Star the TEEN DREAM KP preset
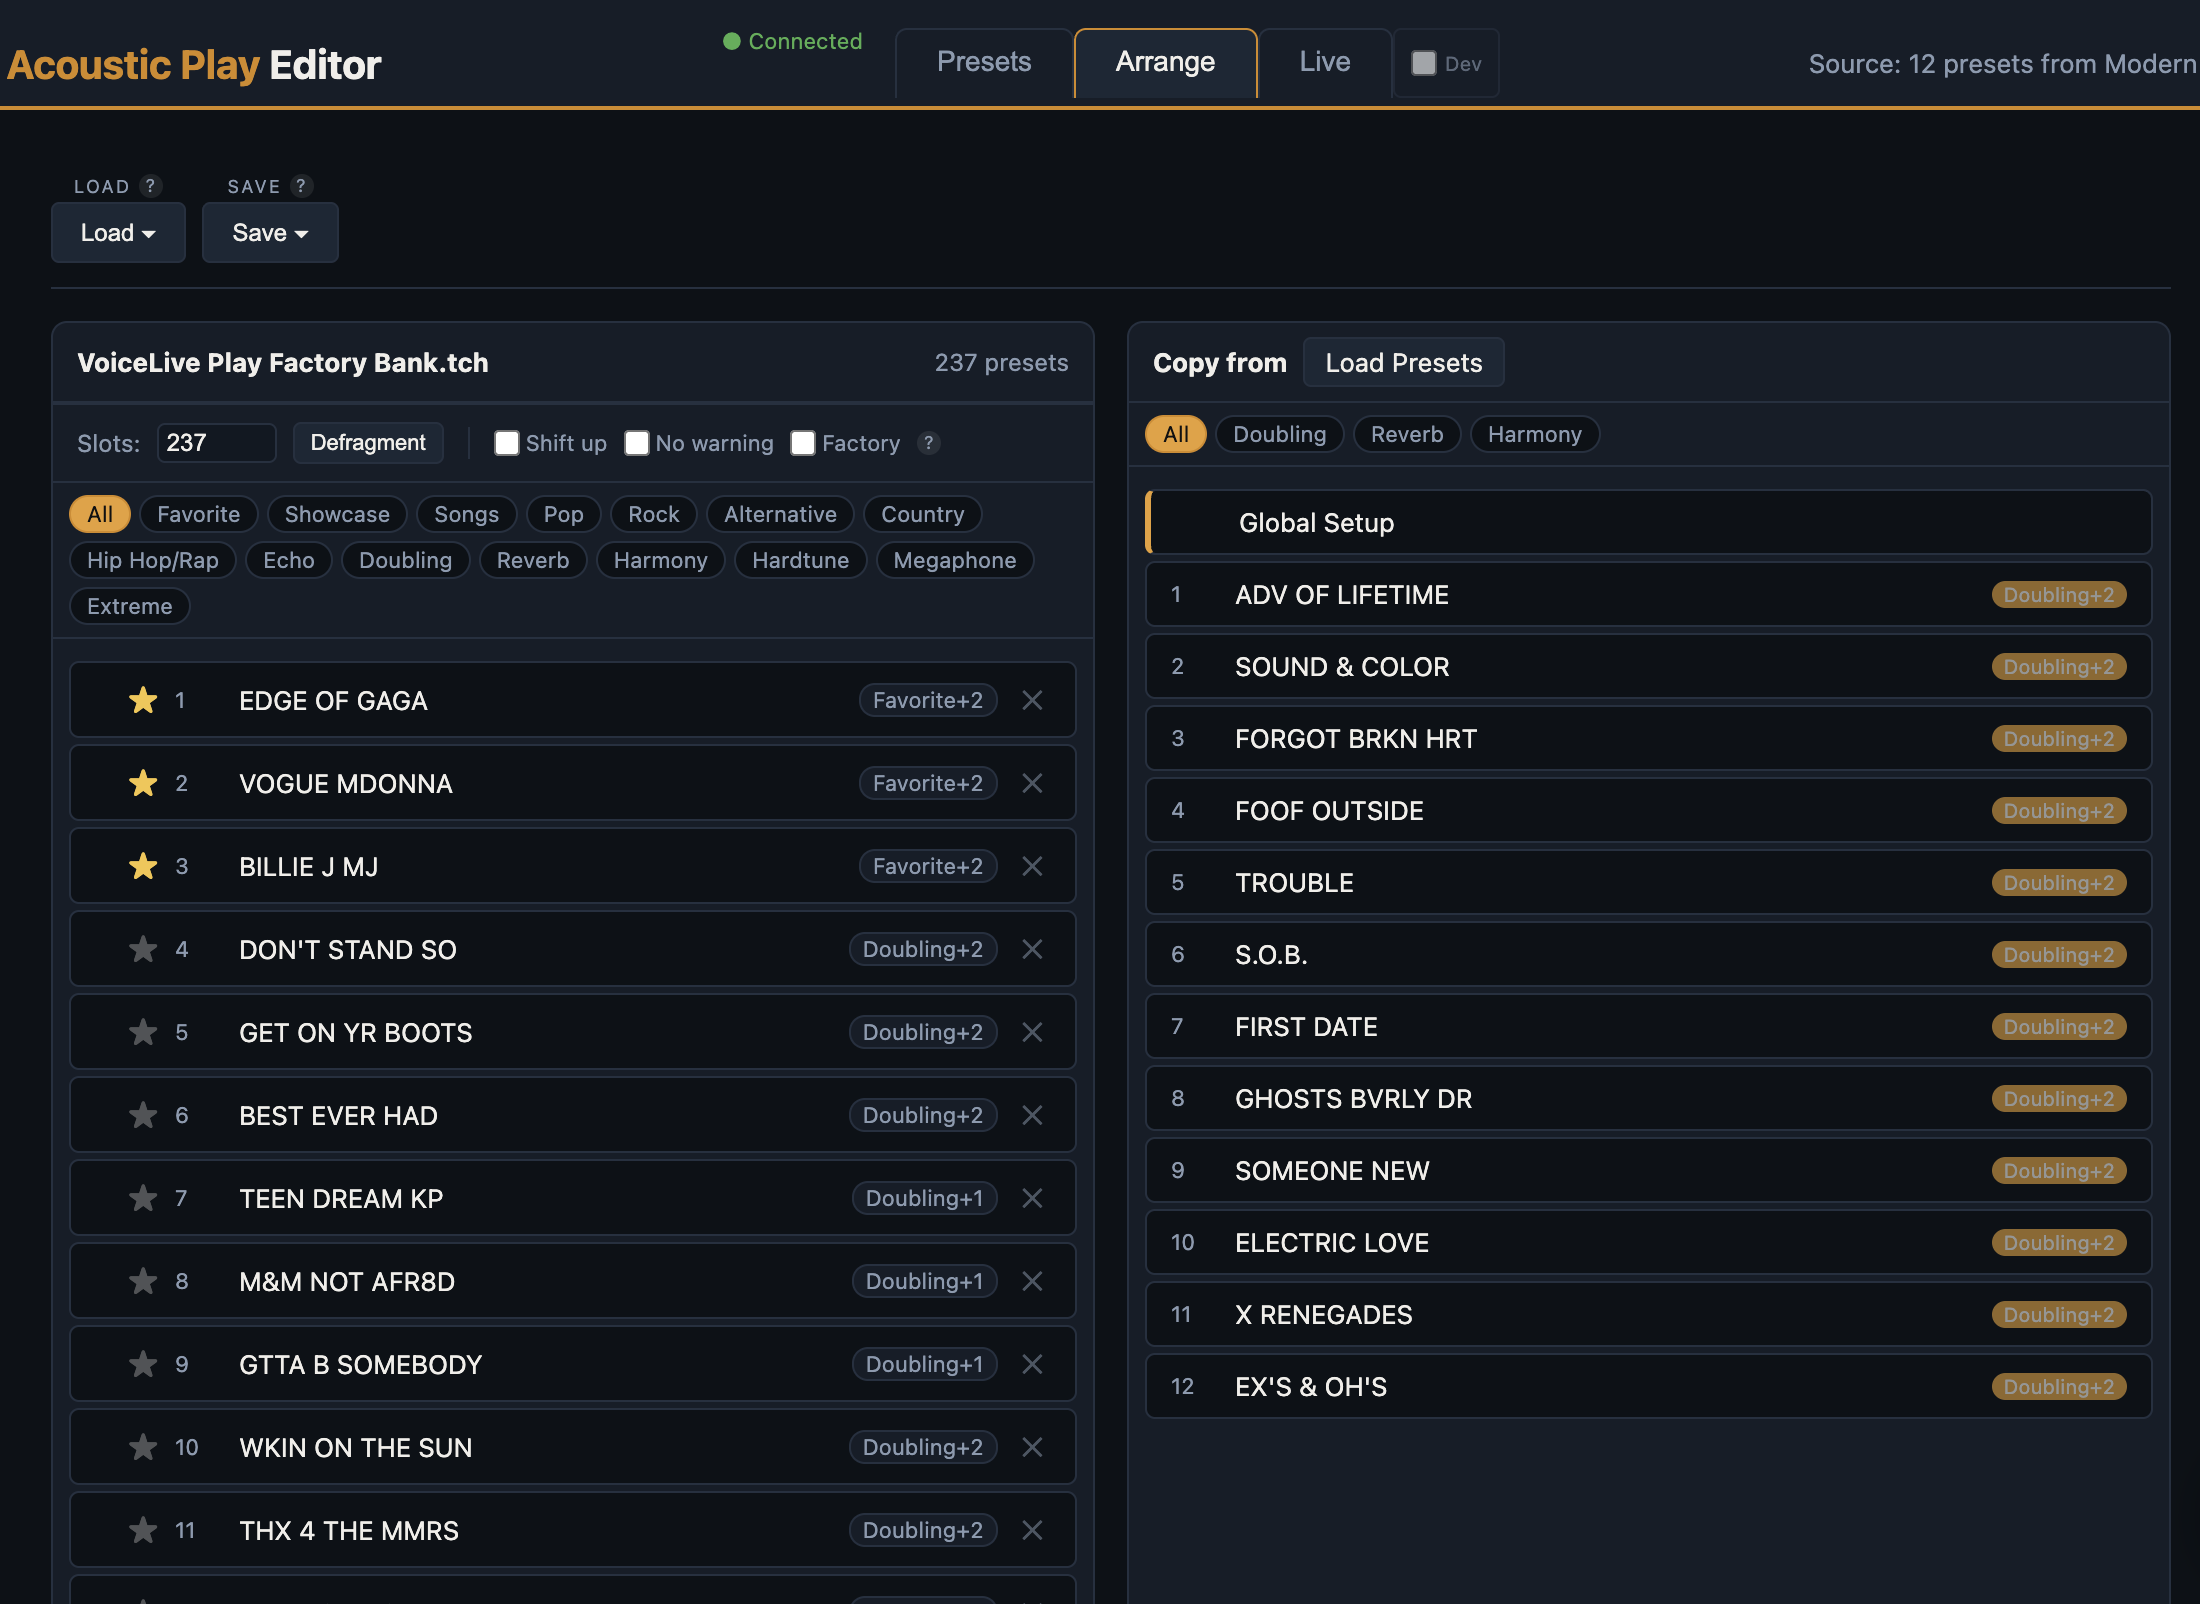Viewport: 2200px width, 1604px height. click(143, 1198)
